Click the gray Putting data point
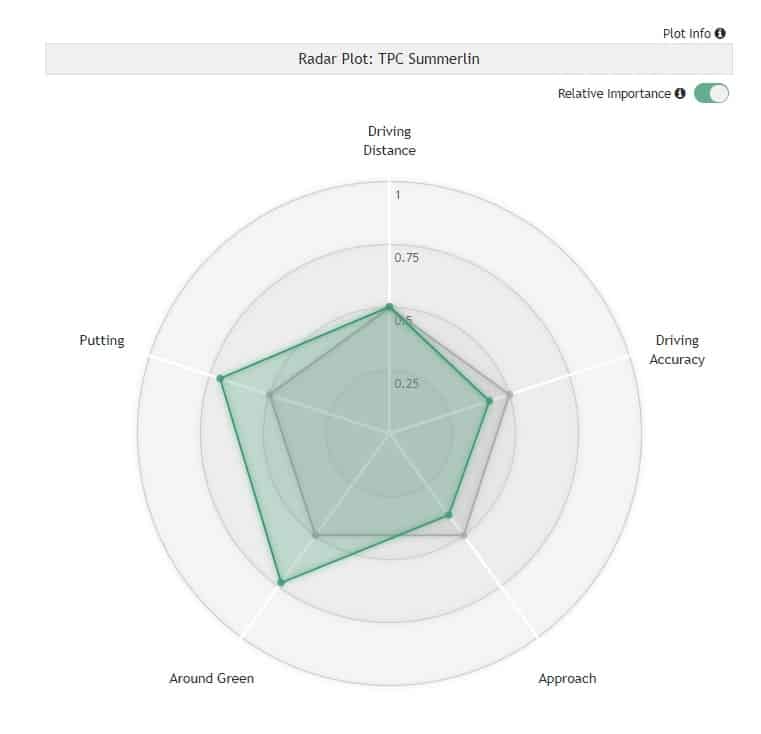The image size is (761, 734). 270,394
